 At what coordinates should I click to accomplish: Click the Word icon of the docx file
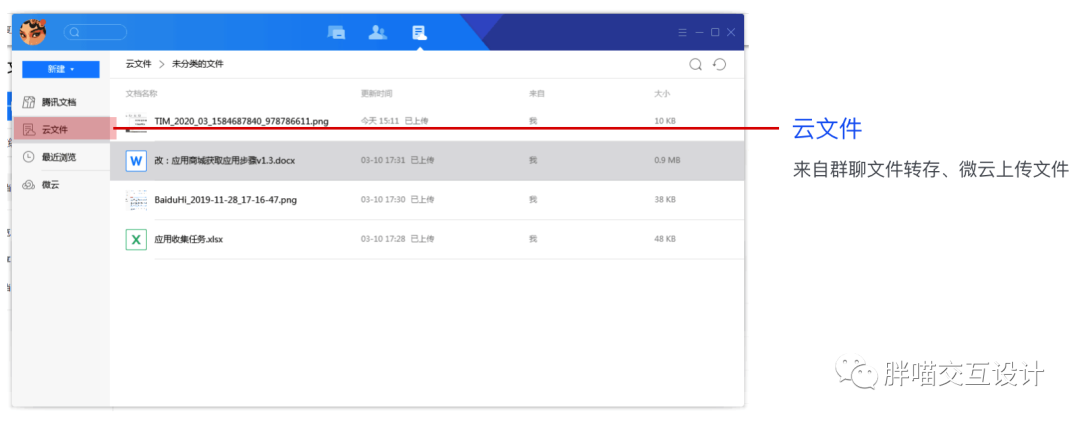(x=136, y=161)
